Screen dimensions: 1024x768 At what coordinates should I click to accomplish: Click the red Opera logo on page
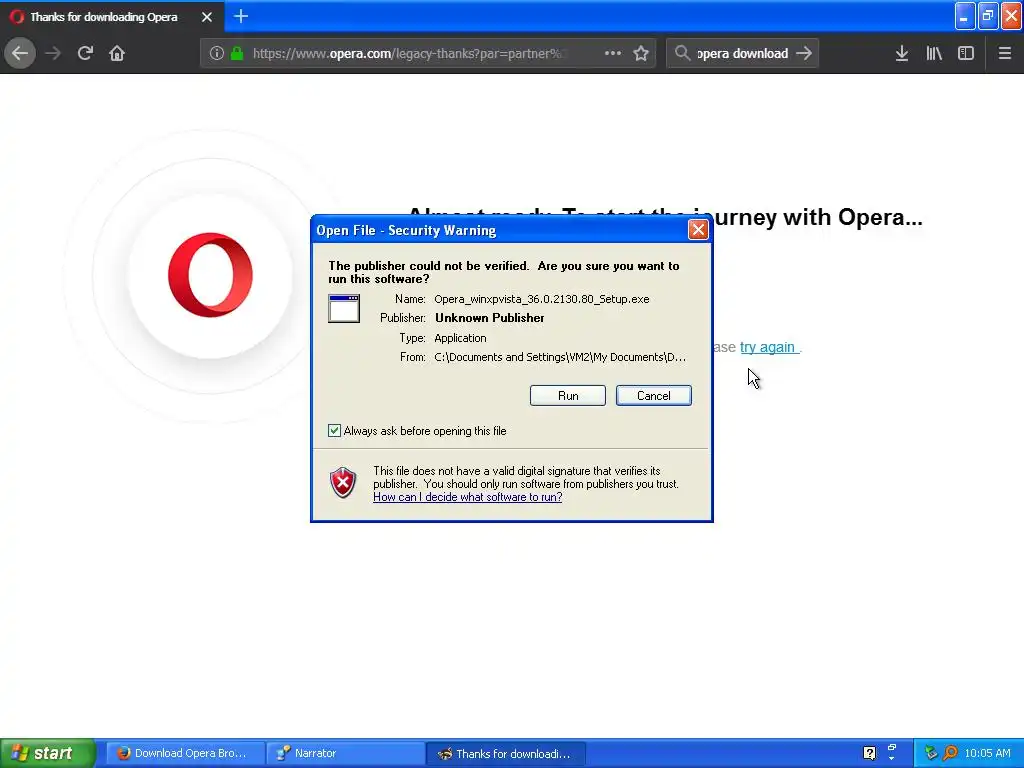tap(210, 275)
